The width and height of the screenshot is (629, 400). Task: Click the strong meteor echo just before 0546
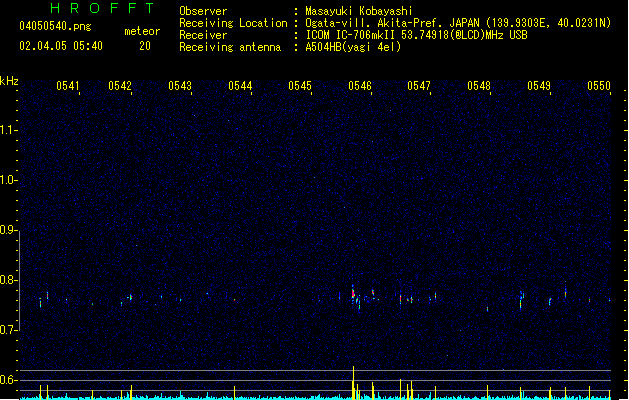(353, 293)
